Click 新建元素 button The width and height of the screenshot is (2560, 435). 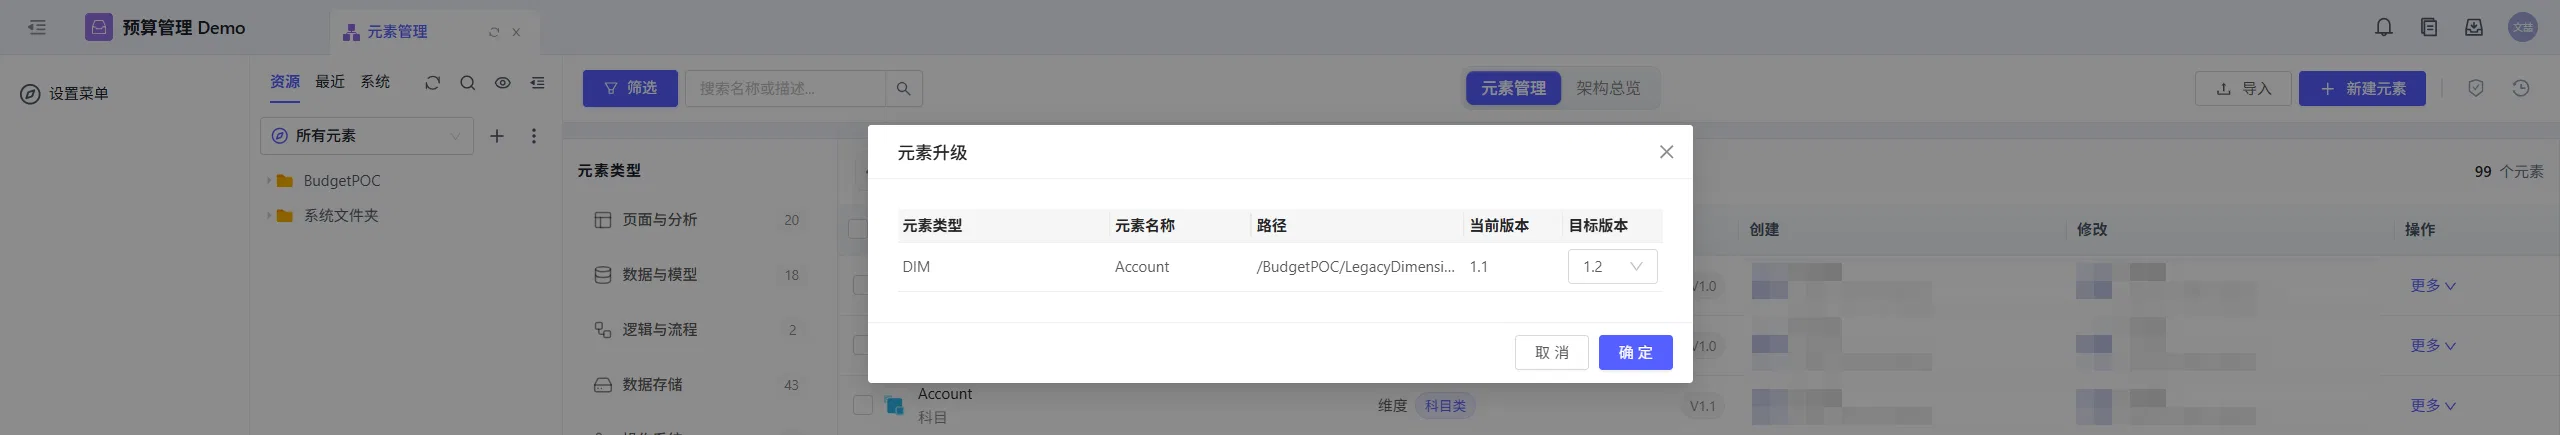(x=2362, y=88)
